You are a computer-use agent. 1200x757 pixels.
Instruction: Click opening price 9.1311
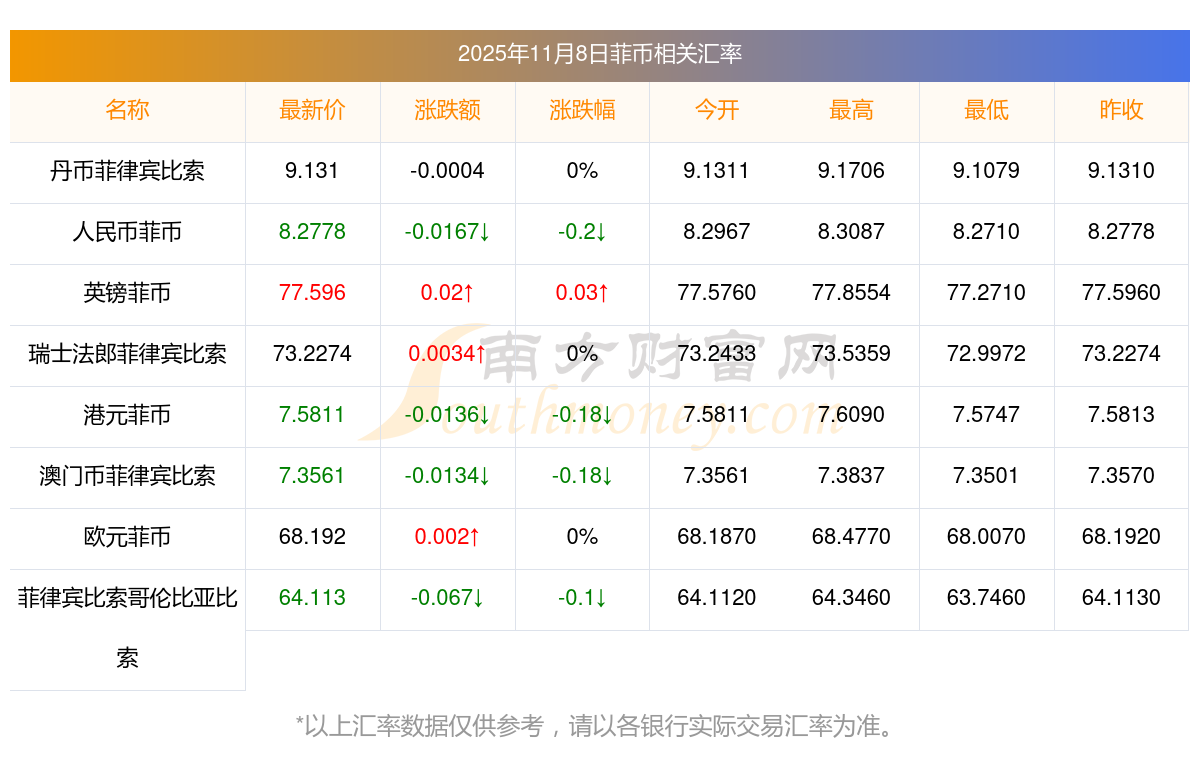pyautogui.click(x=717, y=171)
